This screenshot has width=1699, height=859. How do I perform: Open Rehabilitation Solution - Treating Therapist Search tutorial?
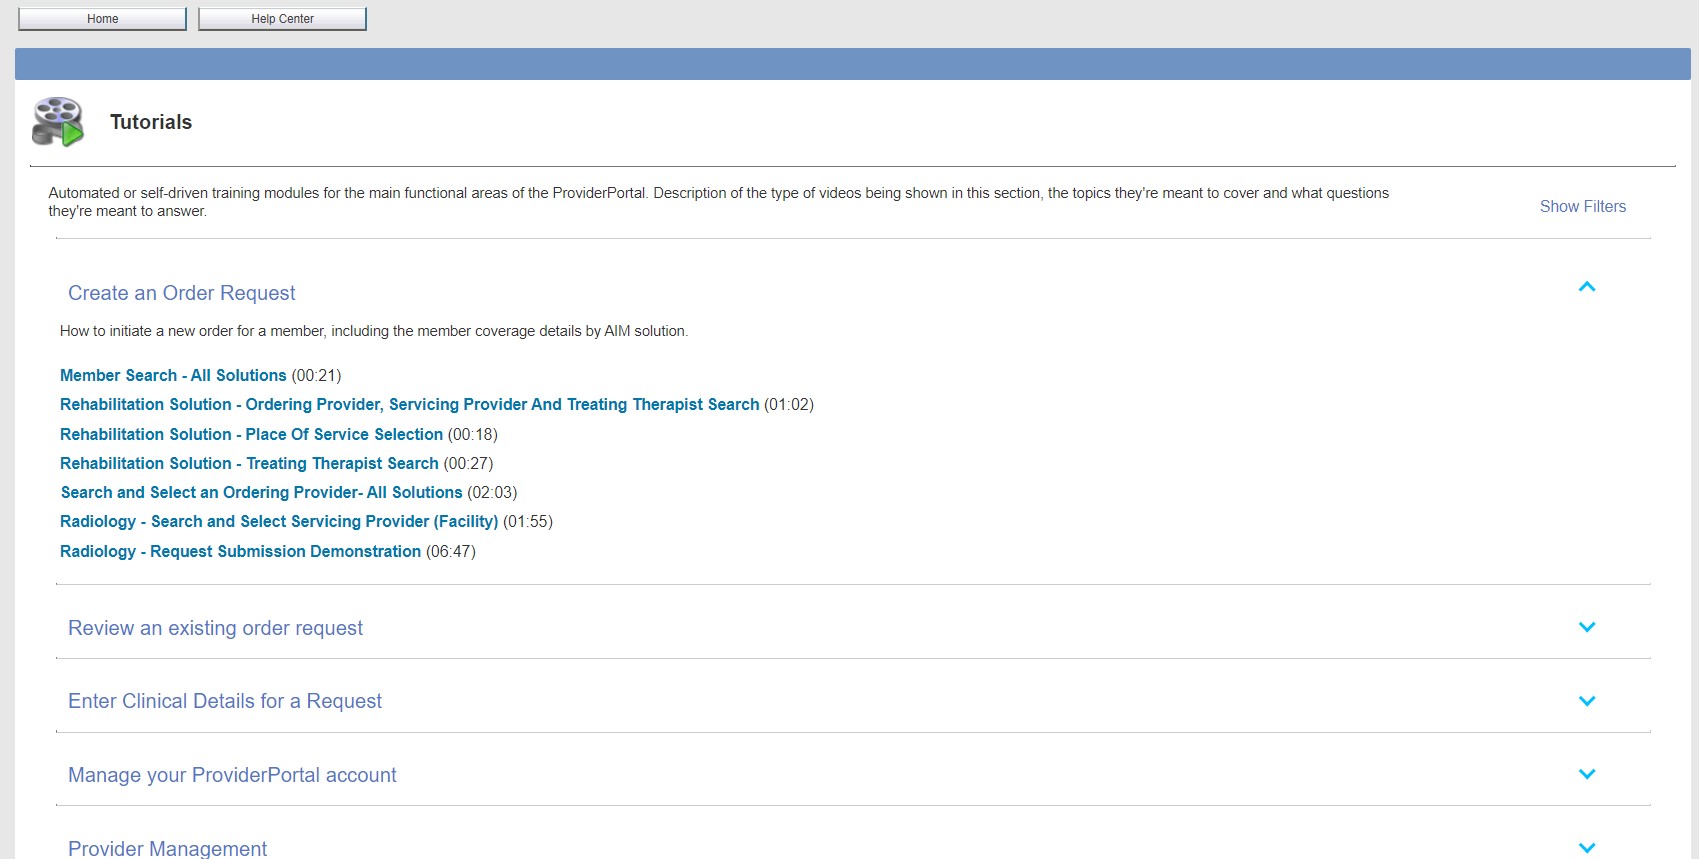click(x=249, y=463)
